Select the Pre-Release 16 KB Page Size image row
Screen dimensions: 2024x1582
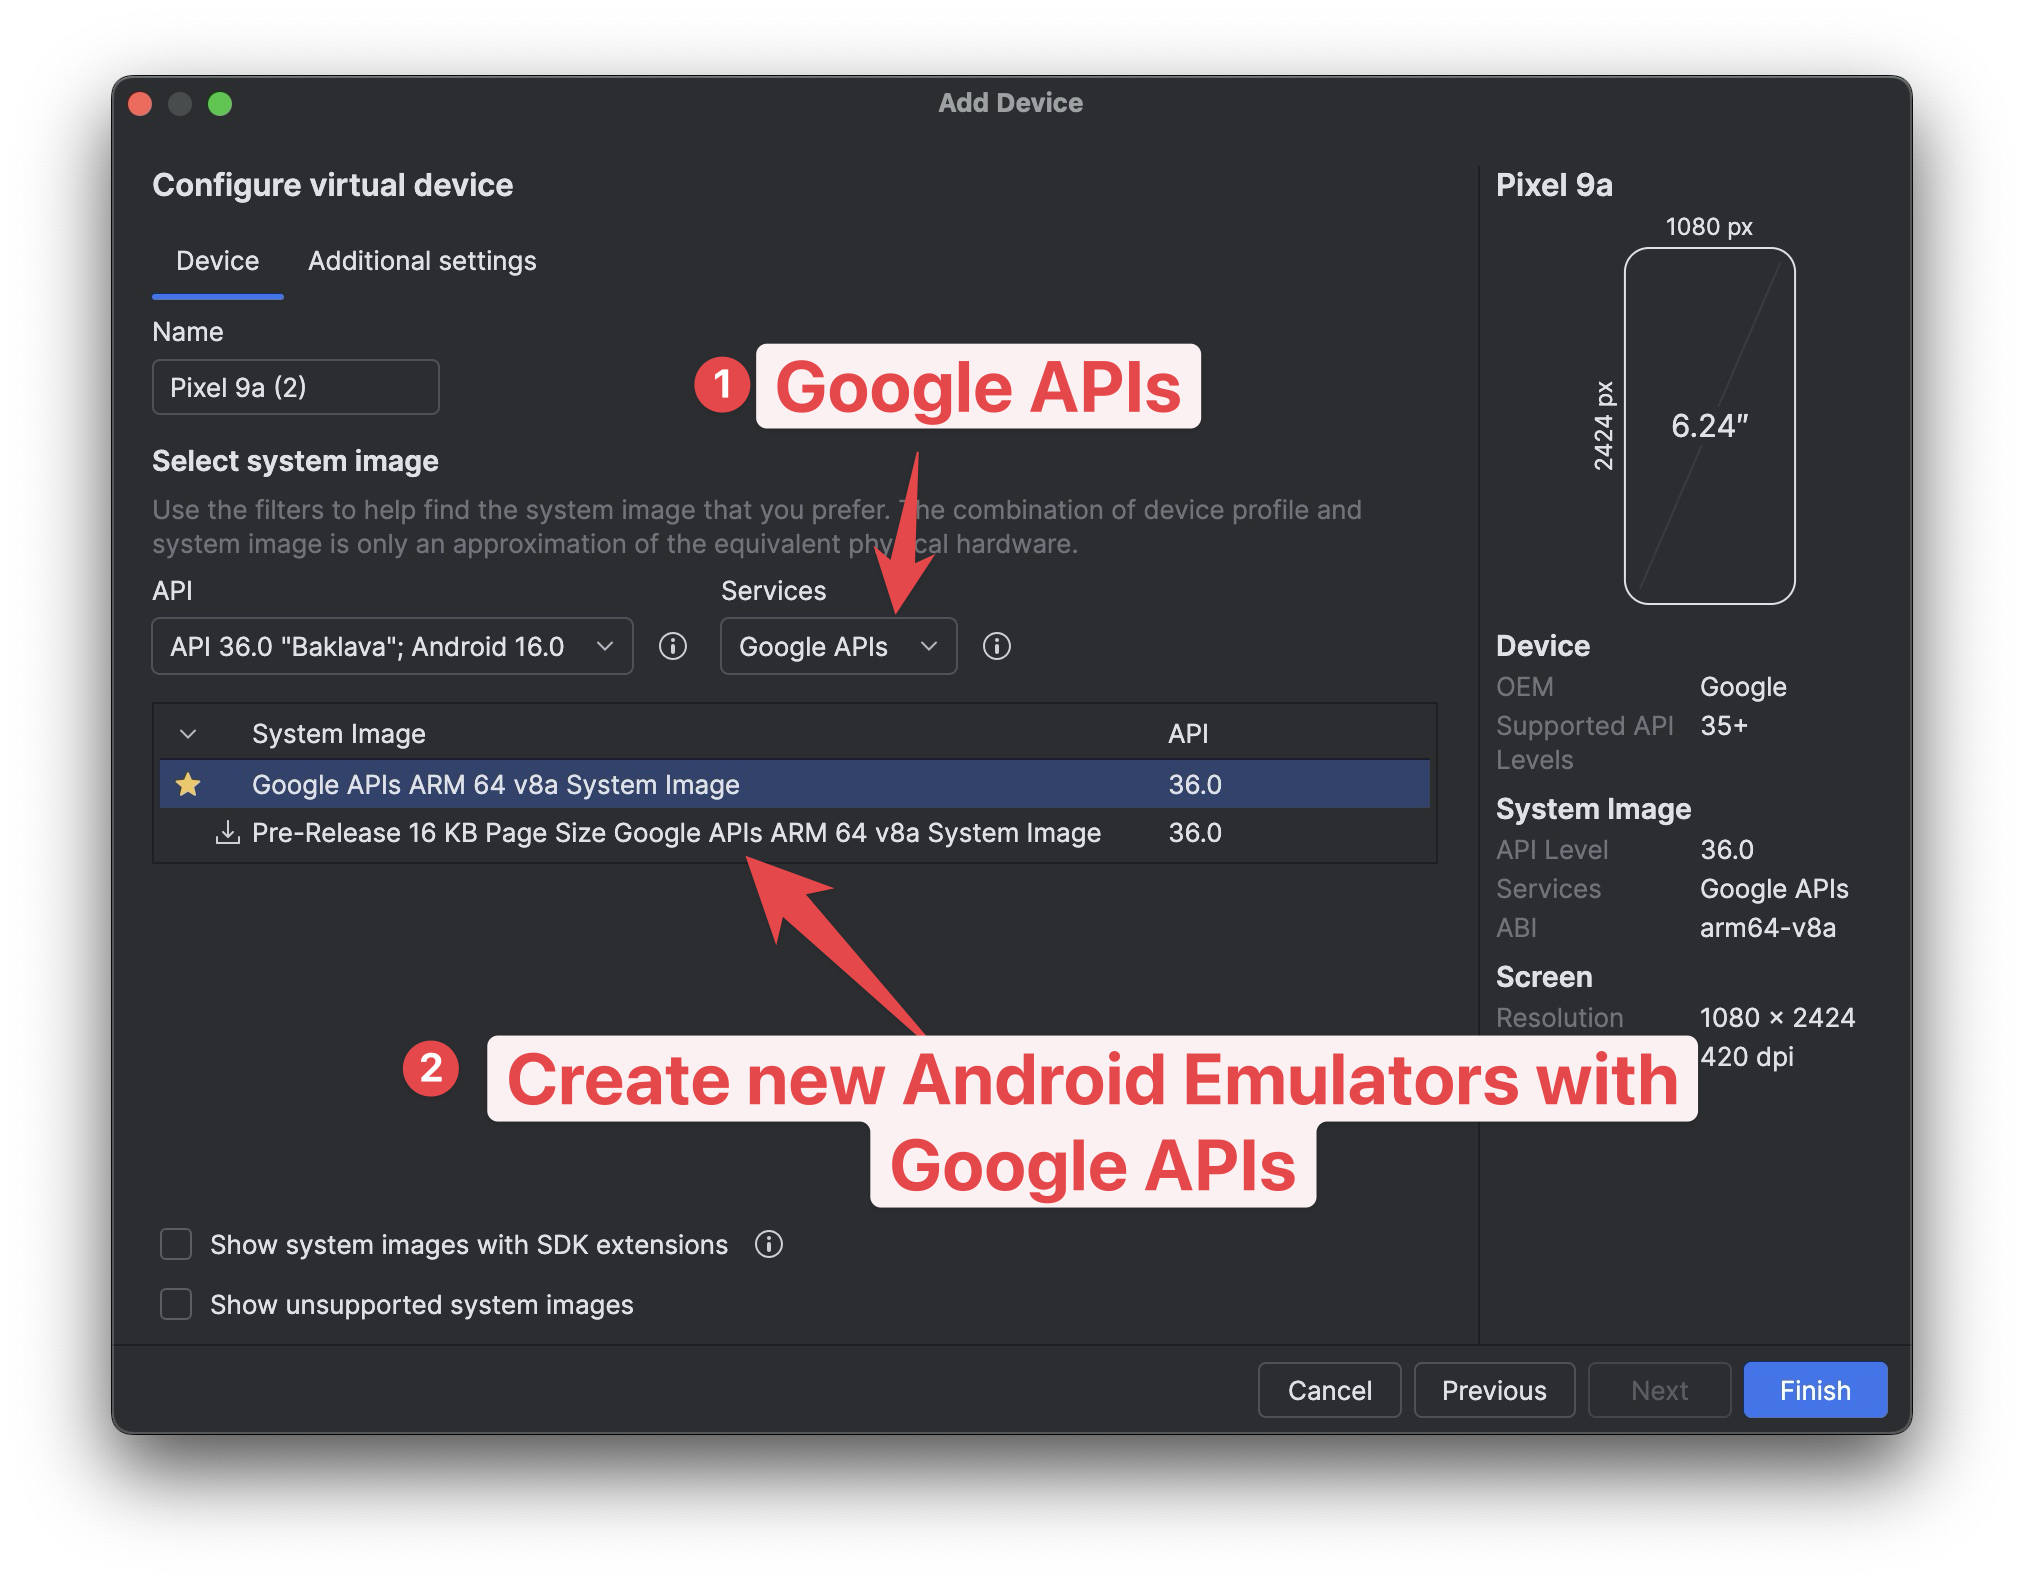(x=676, y=832)
